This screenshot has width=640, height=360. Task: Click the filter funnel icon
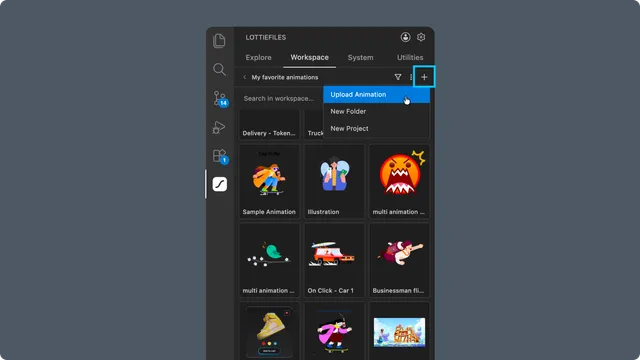coord(398,77)
